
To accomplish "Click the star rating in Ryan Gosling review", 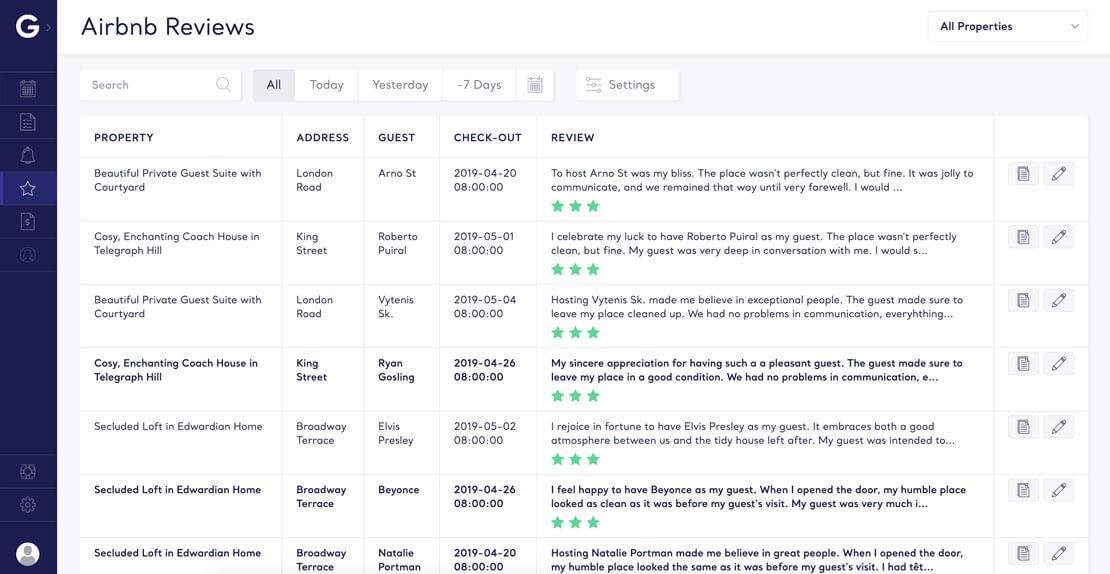I will tap(576, 396).
